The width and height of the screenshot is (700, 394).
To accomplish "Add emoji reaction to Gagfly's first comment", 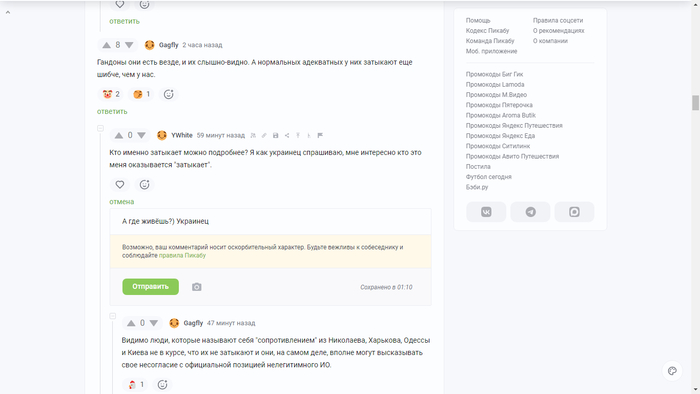I will coord(168,94).
